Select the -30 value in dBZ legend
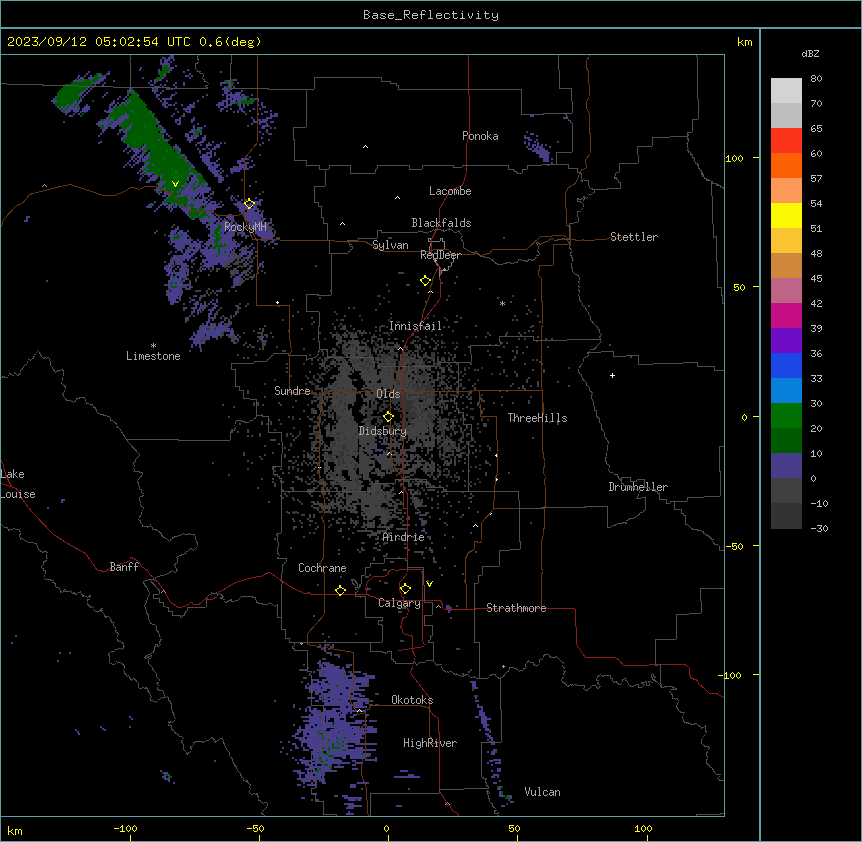The height and width of the screenshot is (842, 862). (819, 528)
